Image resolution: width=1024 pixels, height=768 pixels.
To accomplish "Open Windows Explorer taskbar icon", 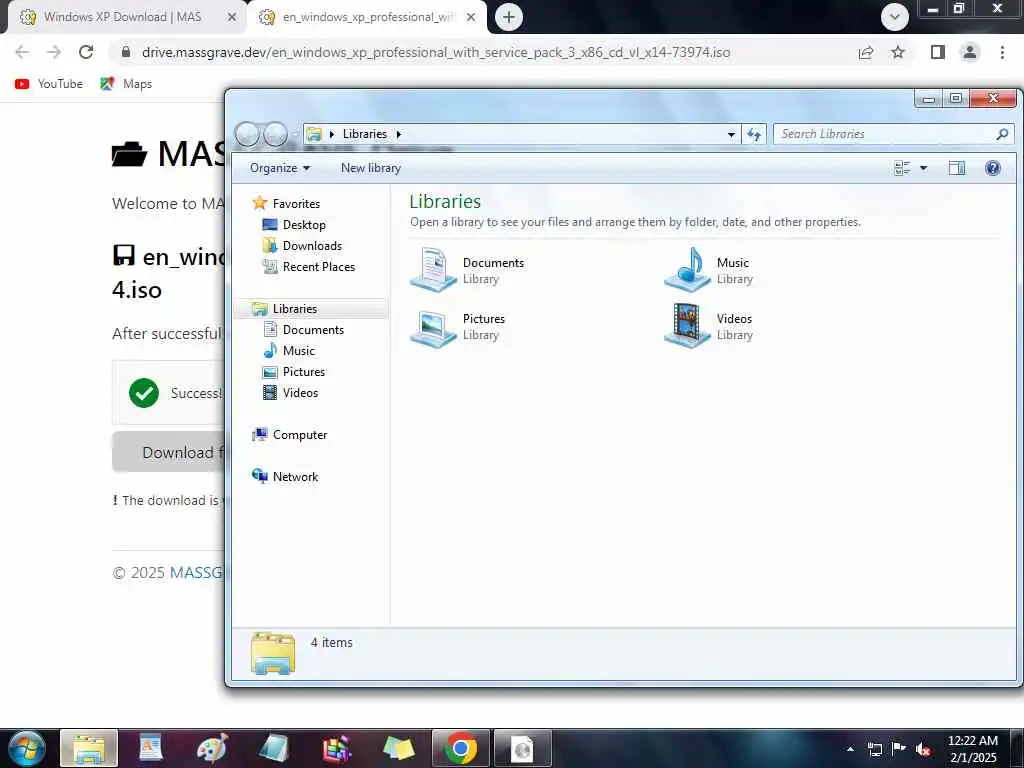I will 89,748.
